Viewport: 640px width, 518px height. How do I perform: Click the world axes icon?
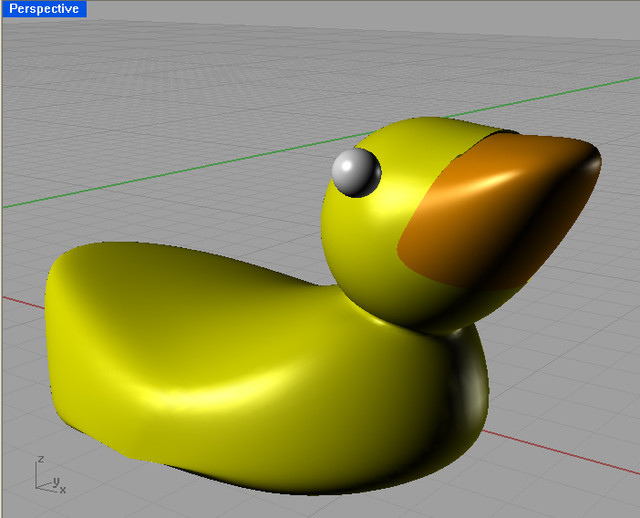[x=51, y=474]
